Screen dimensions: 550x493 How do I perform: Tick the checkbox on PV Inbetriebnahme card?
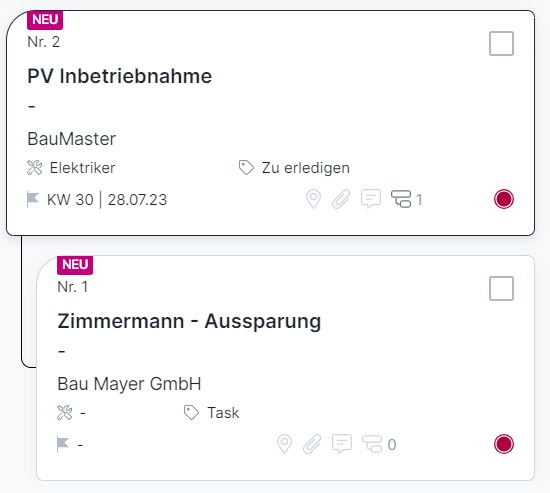coord(501,44)
